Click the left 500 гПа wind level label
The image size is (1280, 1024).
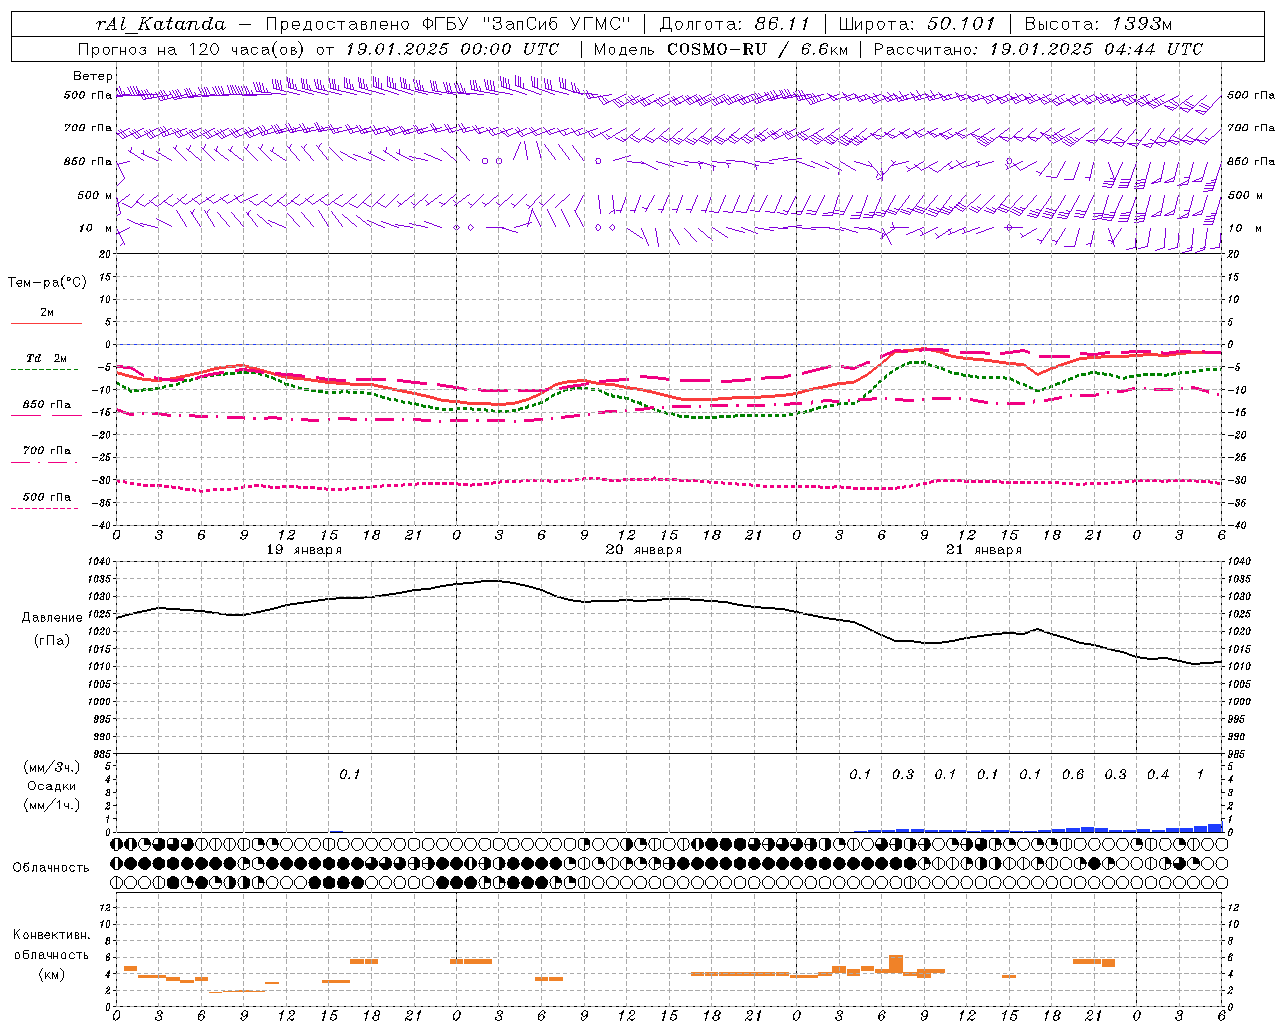(x=88, y=96)
